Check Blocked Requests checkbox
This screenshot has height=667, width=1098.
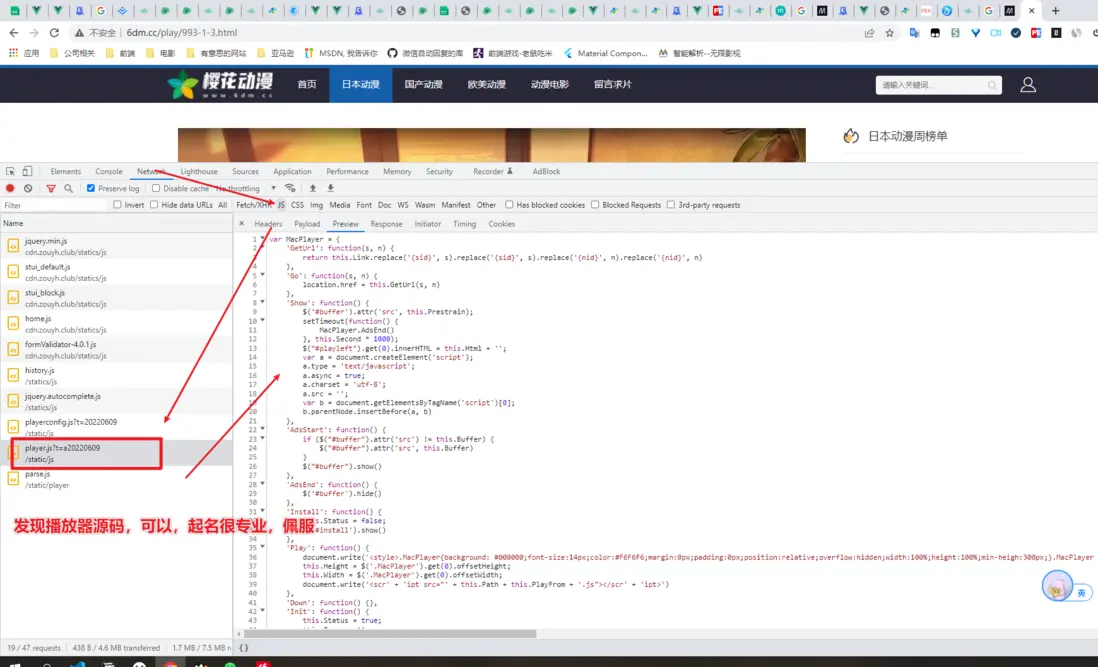595,205
